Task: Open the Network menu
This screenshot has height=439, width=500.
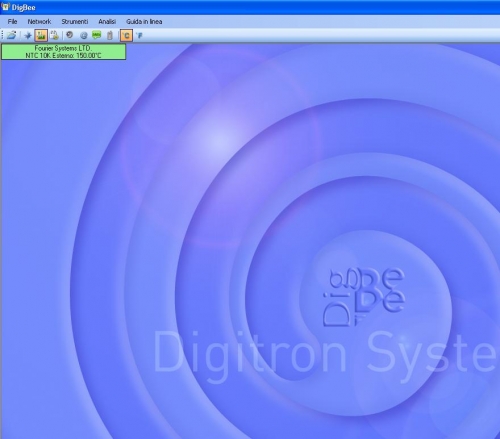Action: tap(39, 21)
